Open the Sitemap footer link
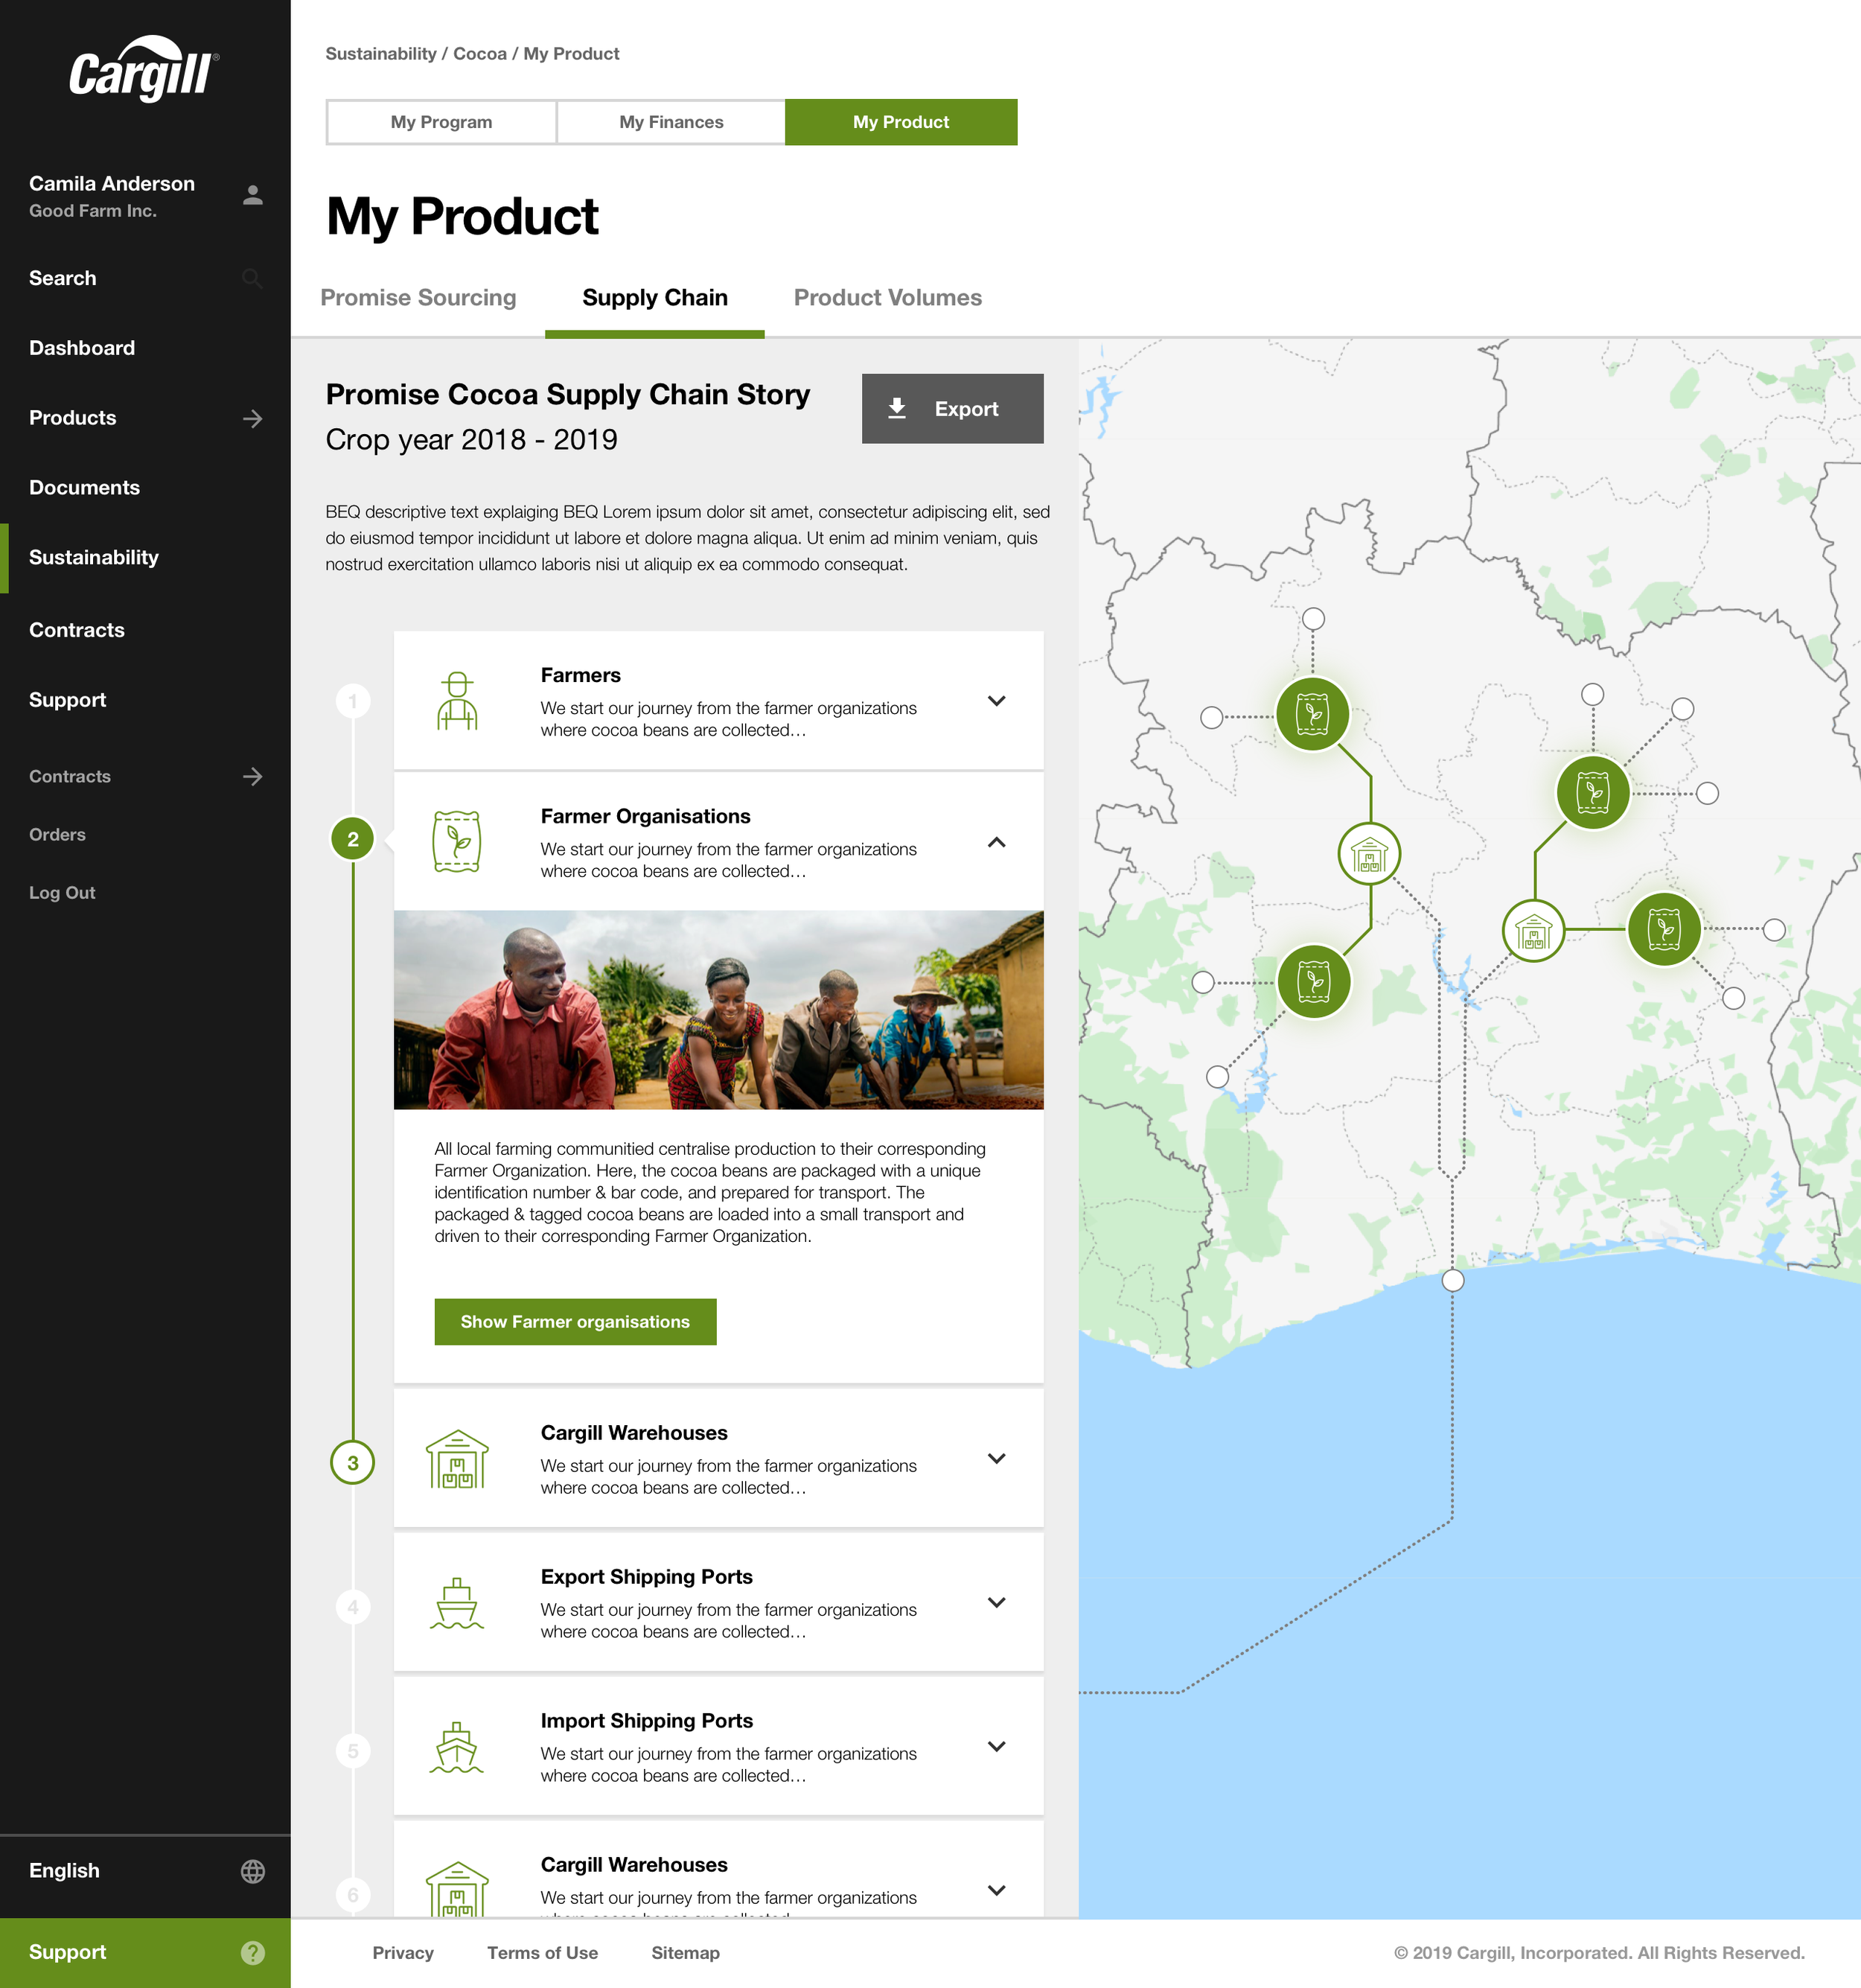Image resolution: width=1861 pixels, height=1988 pixels. coord(685,1953)
